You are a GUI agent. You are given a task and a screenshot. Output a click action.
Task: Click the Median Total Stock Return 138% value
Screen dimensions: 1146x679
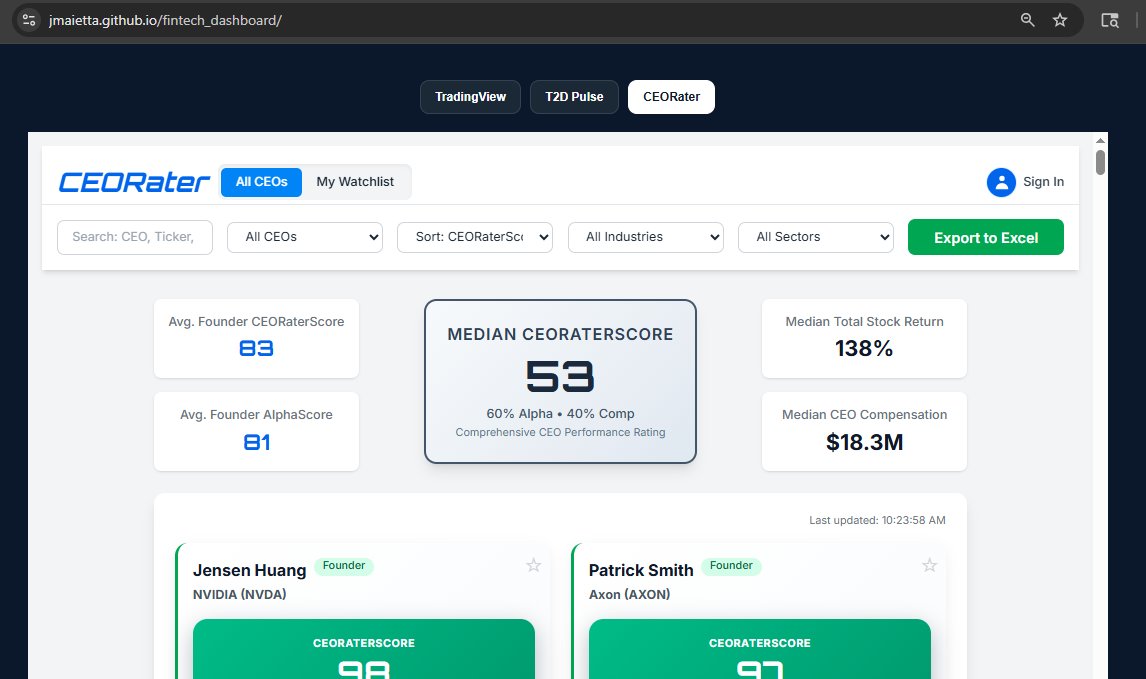864,349
